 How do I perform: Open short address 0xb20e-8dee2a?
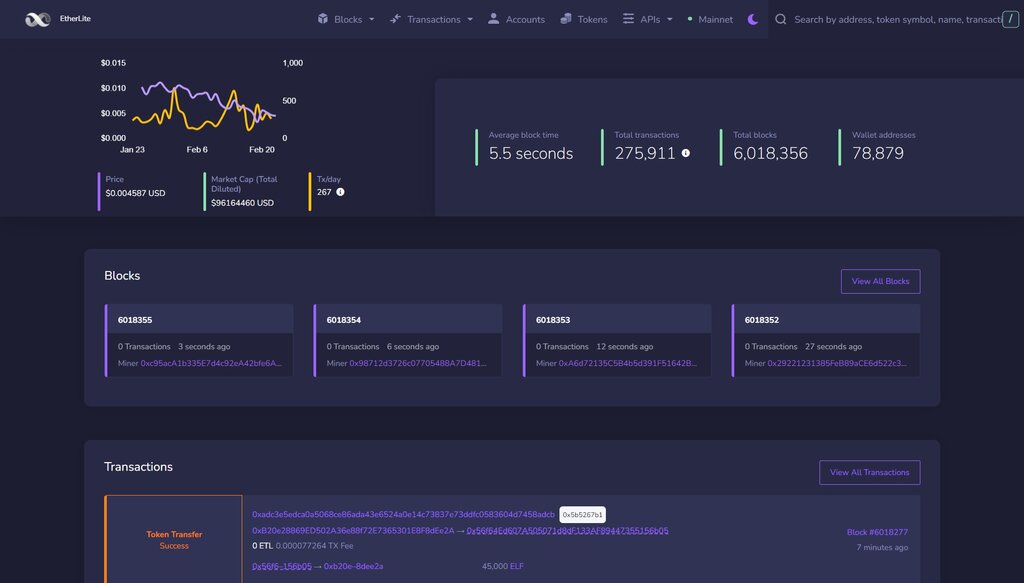pos(353,566)
